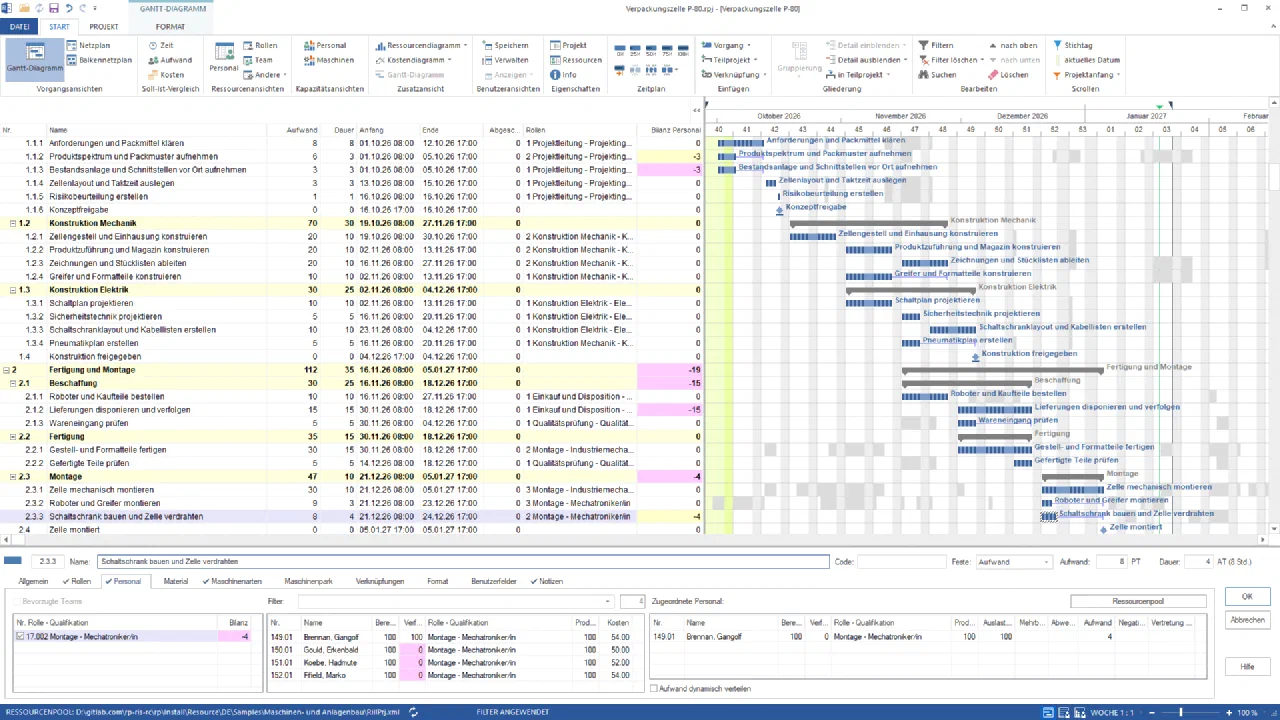Confirm with the OK button
The height and width of the screenshot is (720, 1280).
point(1247,597)
